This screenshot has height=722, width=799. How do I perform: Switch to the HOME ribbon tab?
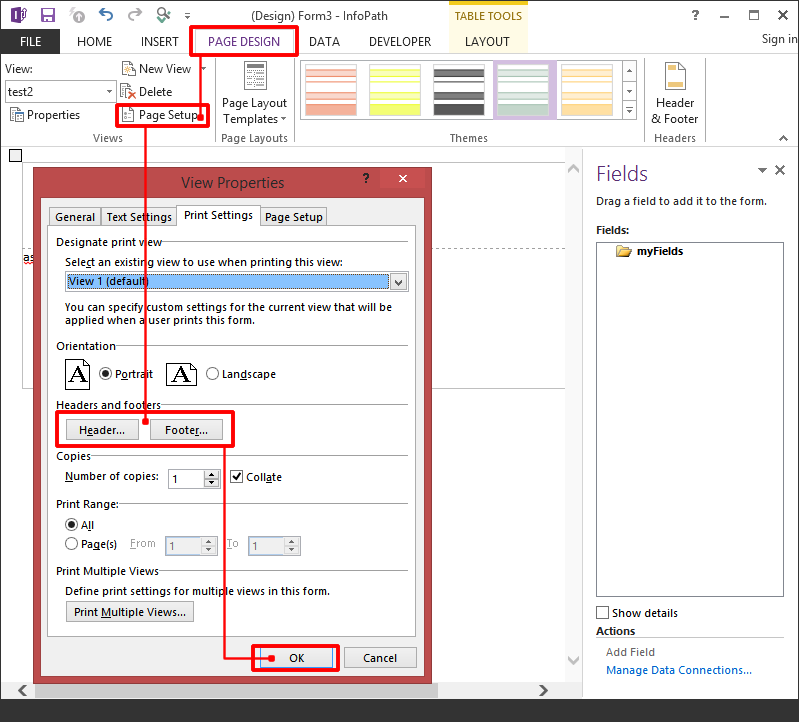tap(94, 42)
